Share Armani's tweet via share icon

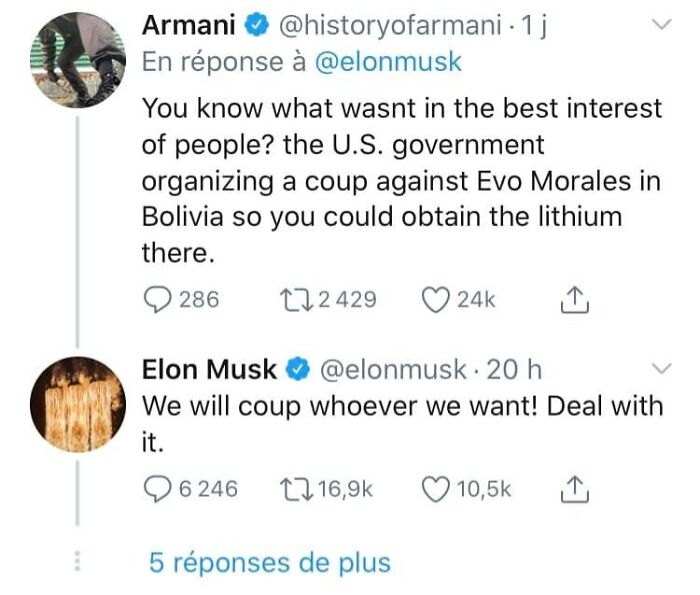pyautogui.click(x=575, y=300)
